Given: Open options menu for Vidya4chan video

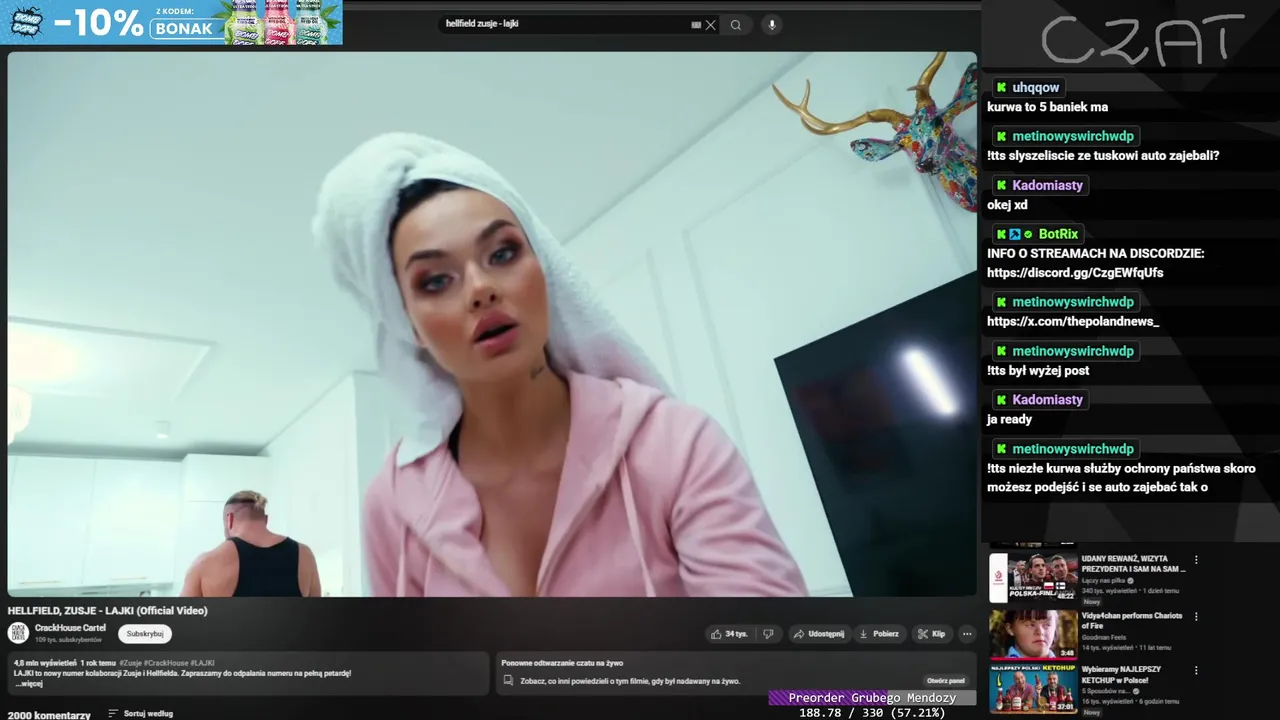Looking at the screenshot, I should 1196,617.
